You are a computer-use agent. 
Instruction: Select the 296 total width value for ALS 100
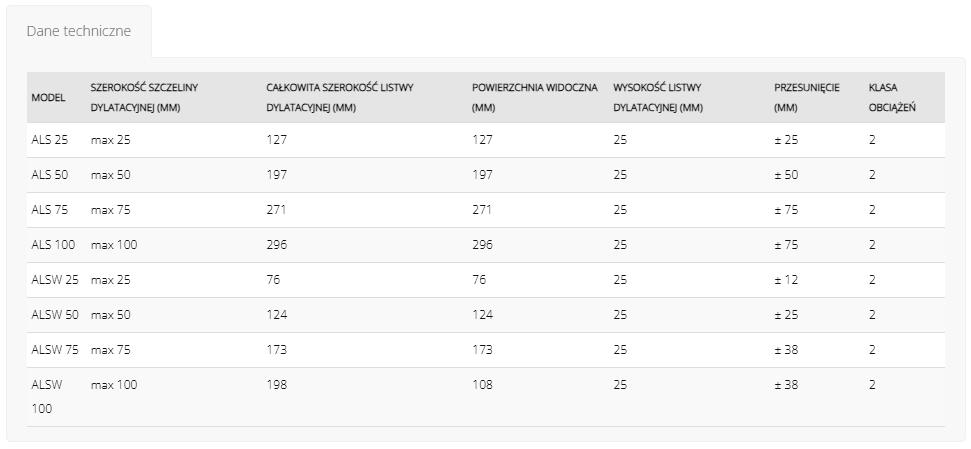tap(277, 245)
